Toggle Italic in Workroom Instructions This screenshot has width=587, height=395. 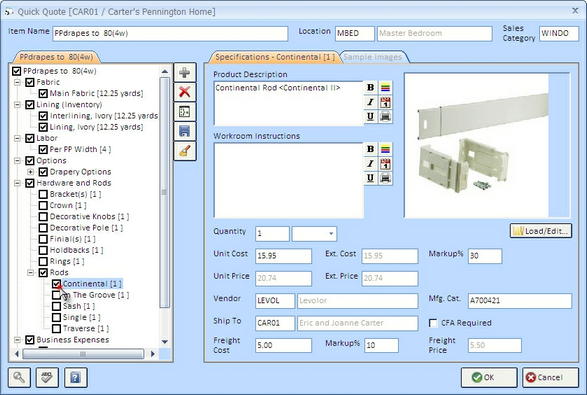370,164
